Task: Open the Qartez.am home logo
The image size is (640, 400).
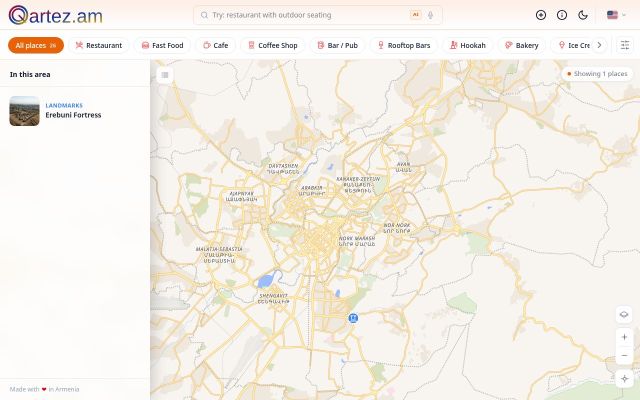Action: (x=56, y=15)
